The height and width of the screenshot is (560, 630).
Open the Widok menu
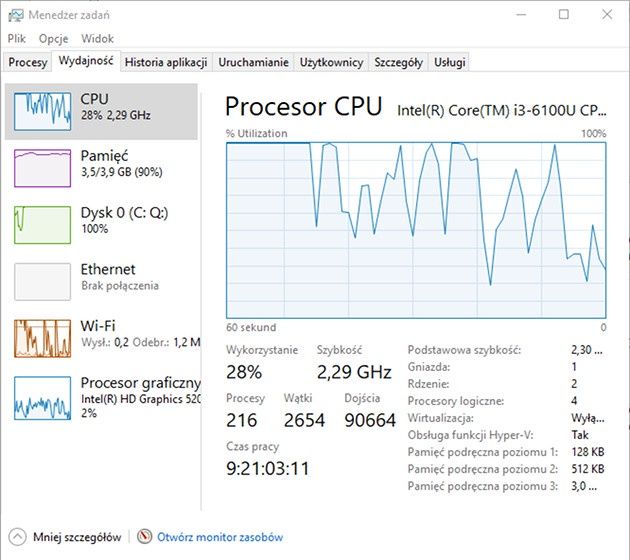tap(97, 39)
